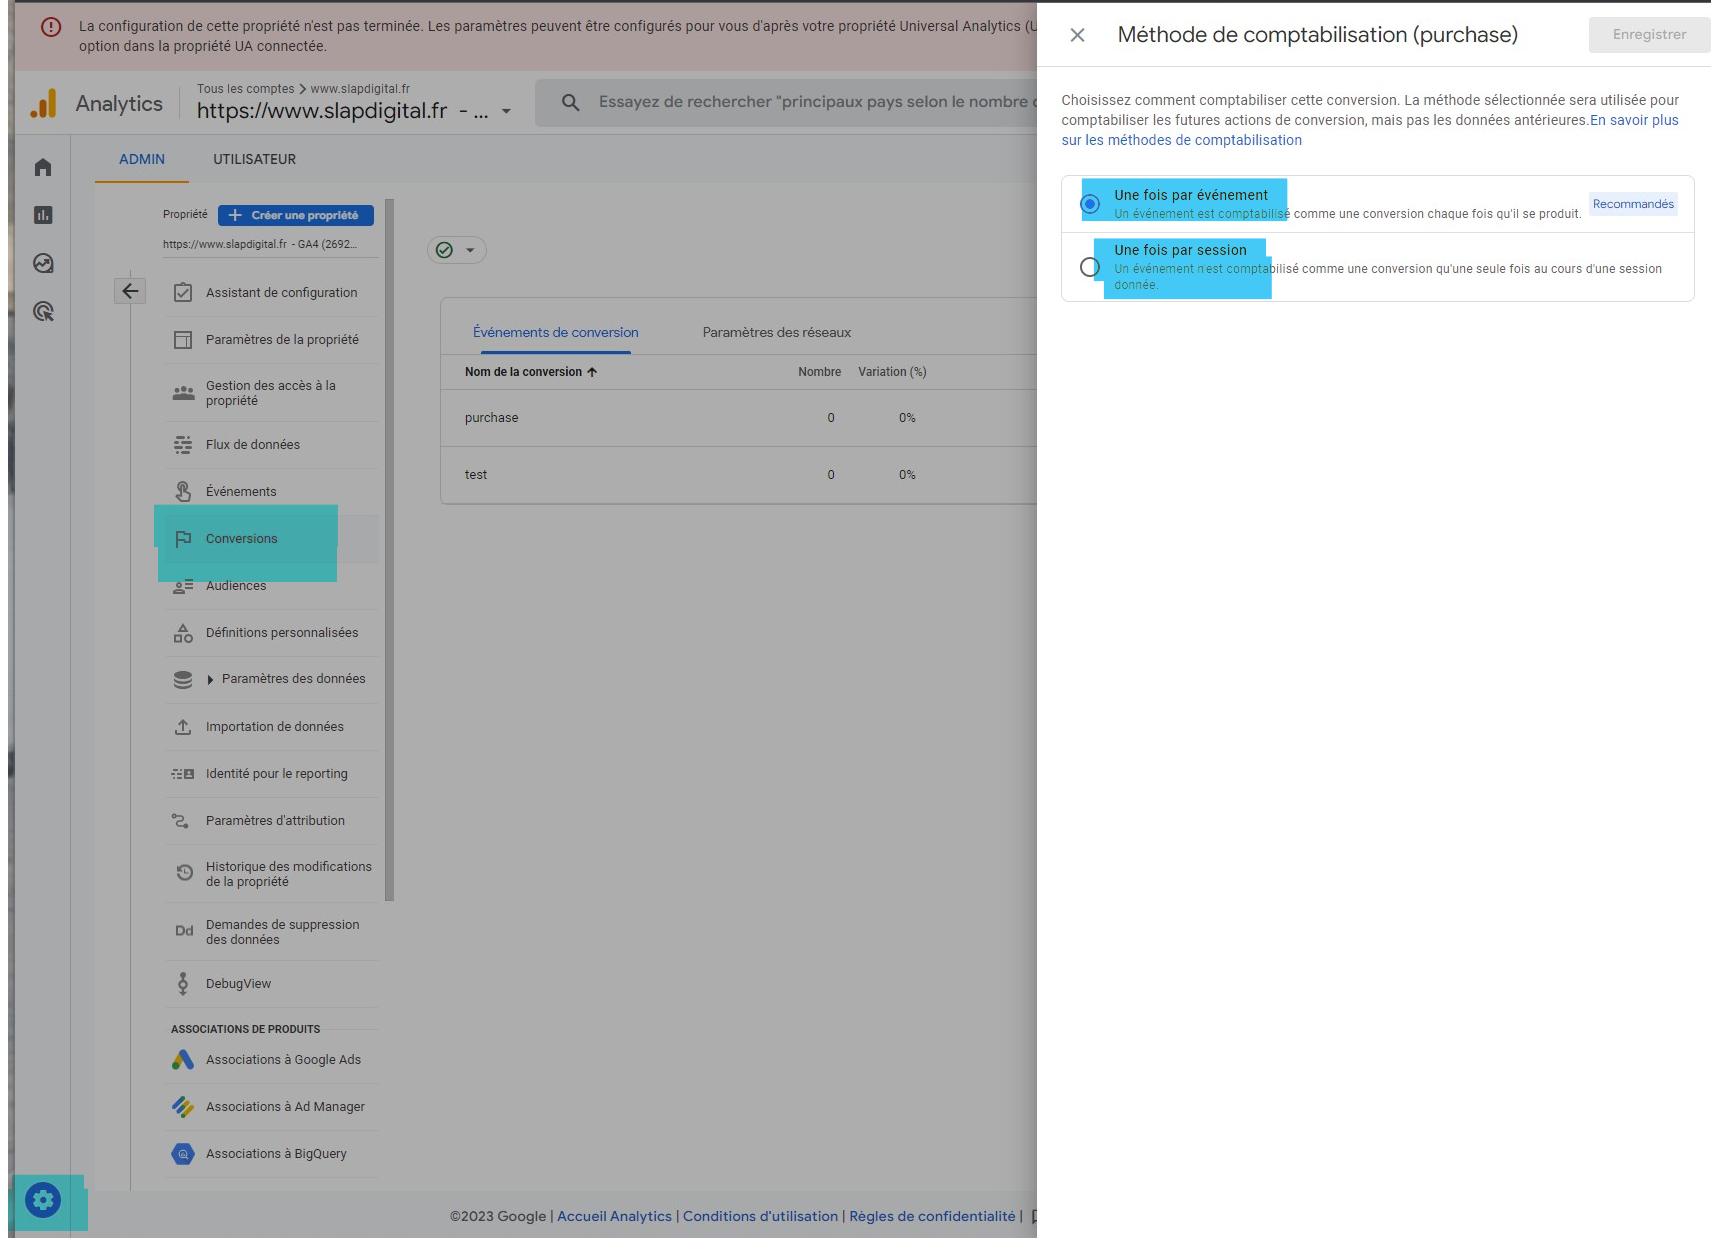
Task: Select the Explorer compass icon
Action: [x=42, y=263]
